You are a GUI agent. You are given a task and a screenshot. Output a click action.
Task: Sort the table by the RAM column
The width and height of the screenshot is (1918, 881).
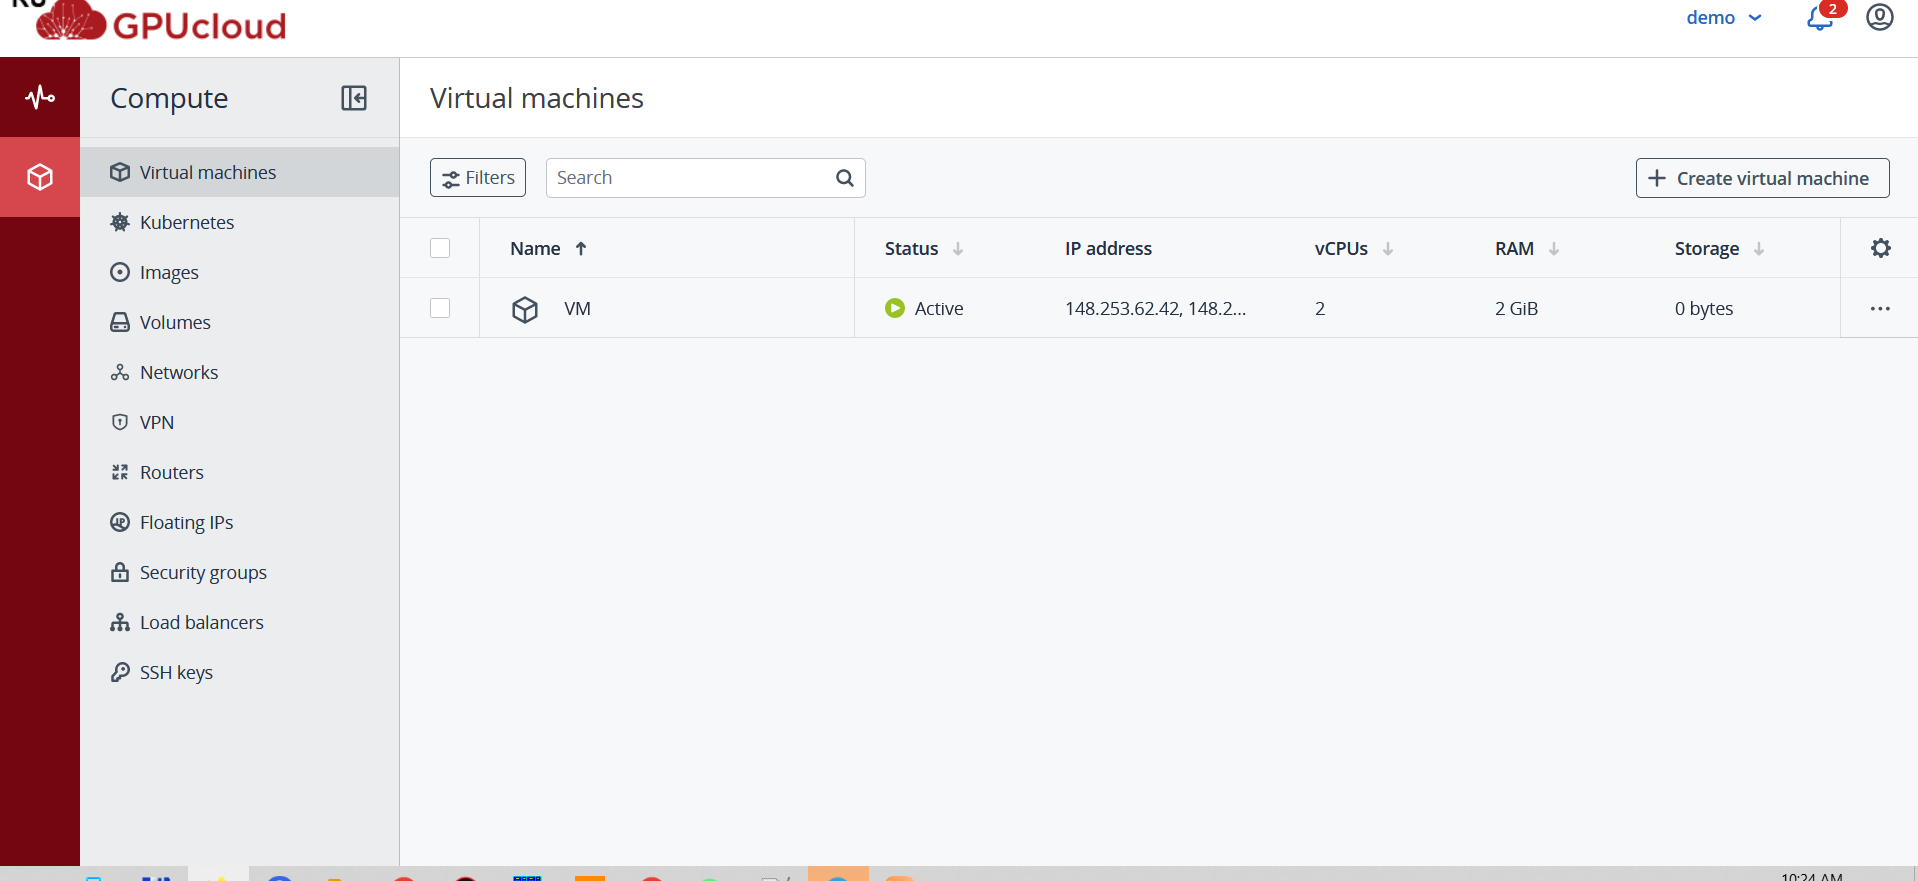coord(1527,248)
